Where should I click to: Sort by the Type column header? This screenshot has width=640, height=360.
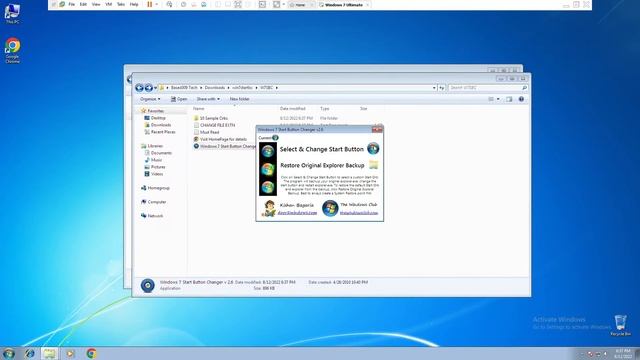[325, 109]
